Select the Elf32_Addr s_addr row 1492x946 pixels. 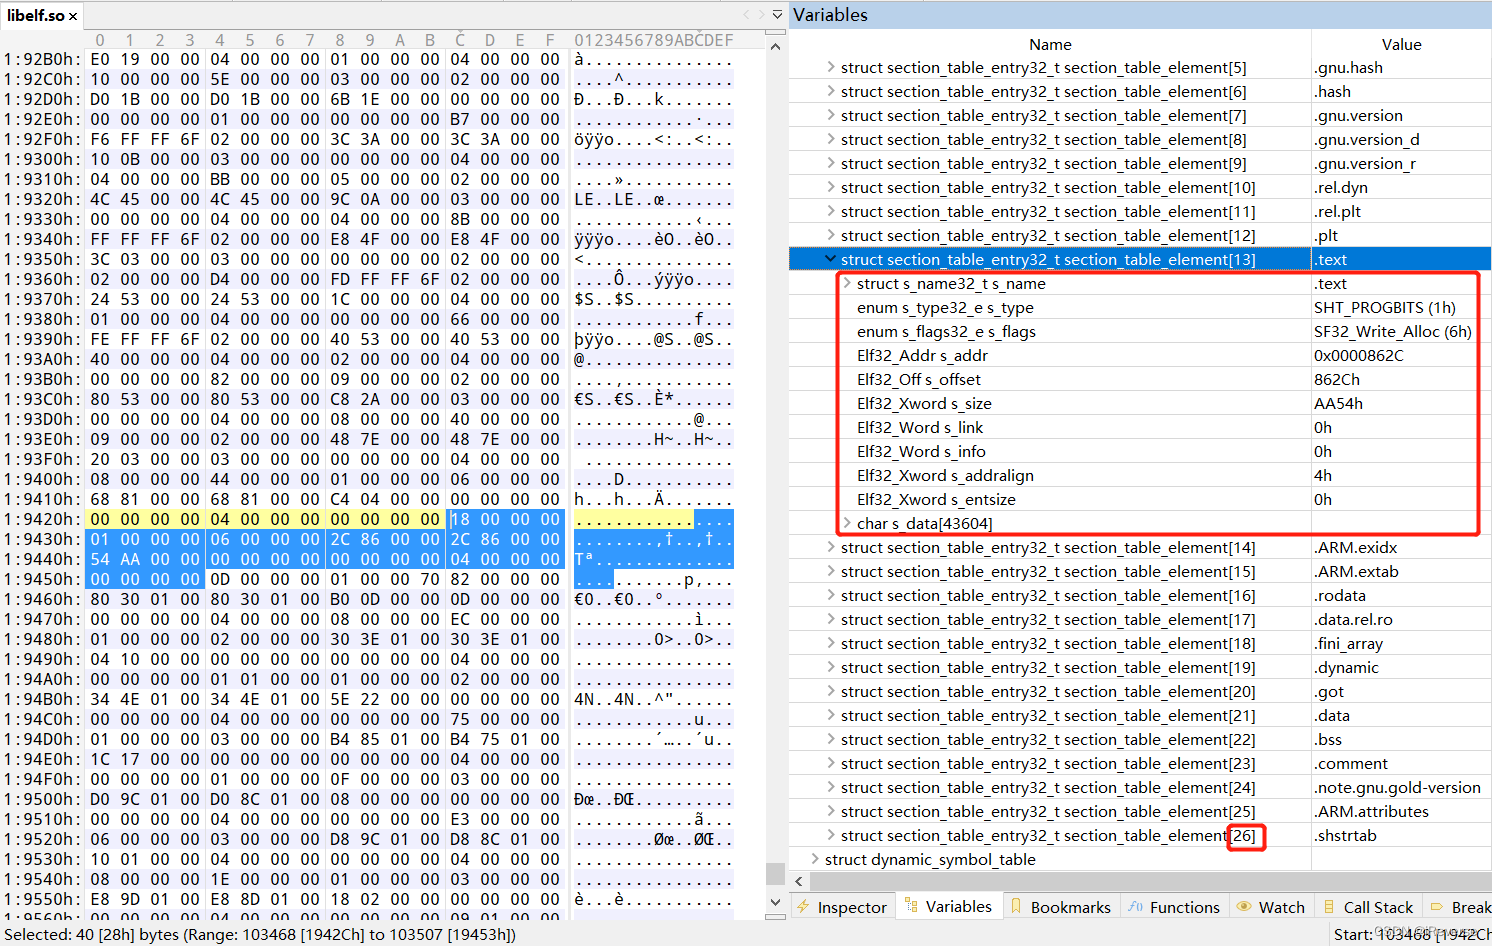1140,355
